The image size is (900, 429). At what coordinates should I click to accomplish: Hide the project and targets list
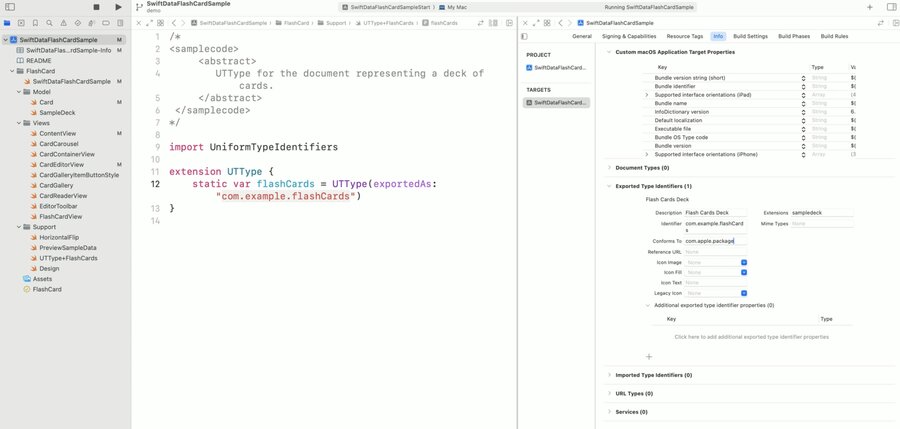[524, 36]
